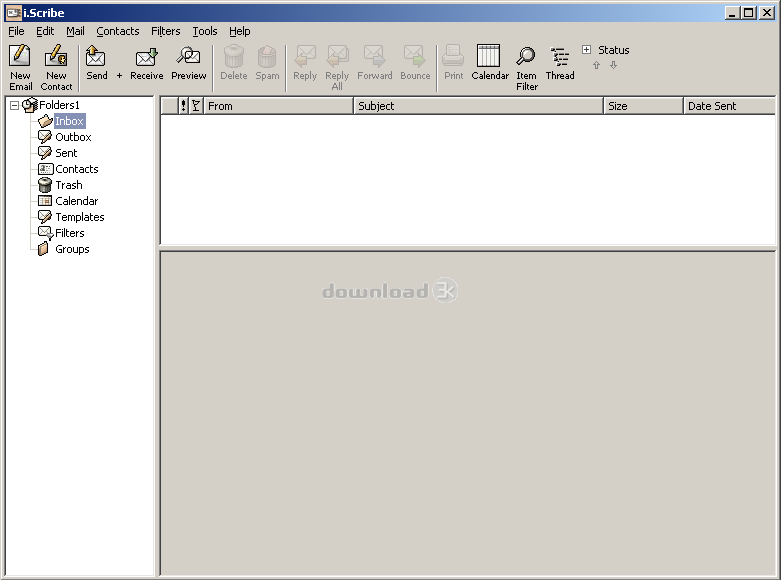
Task: Open the File menu
Action: coord(16,31)
